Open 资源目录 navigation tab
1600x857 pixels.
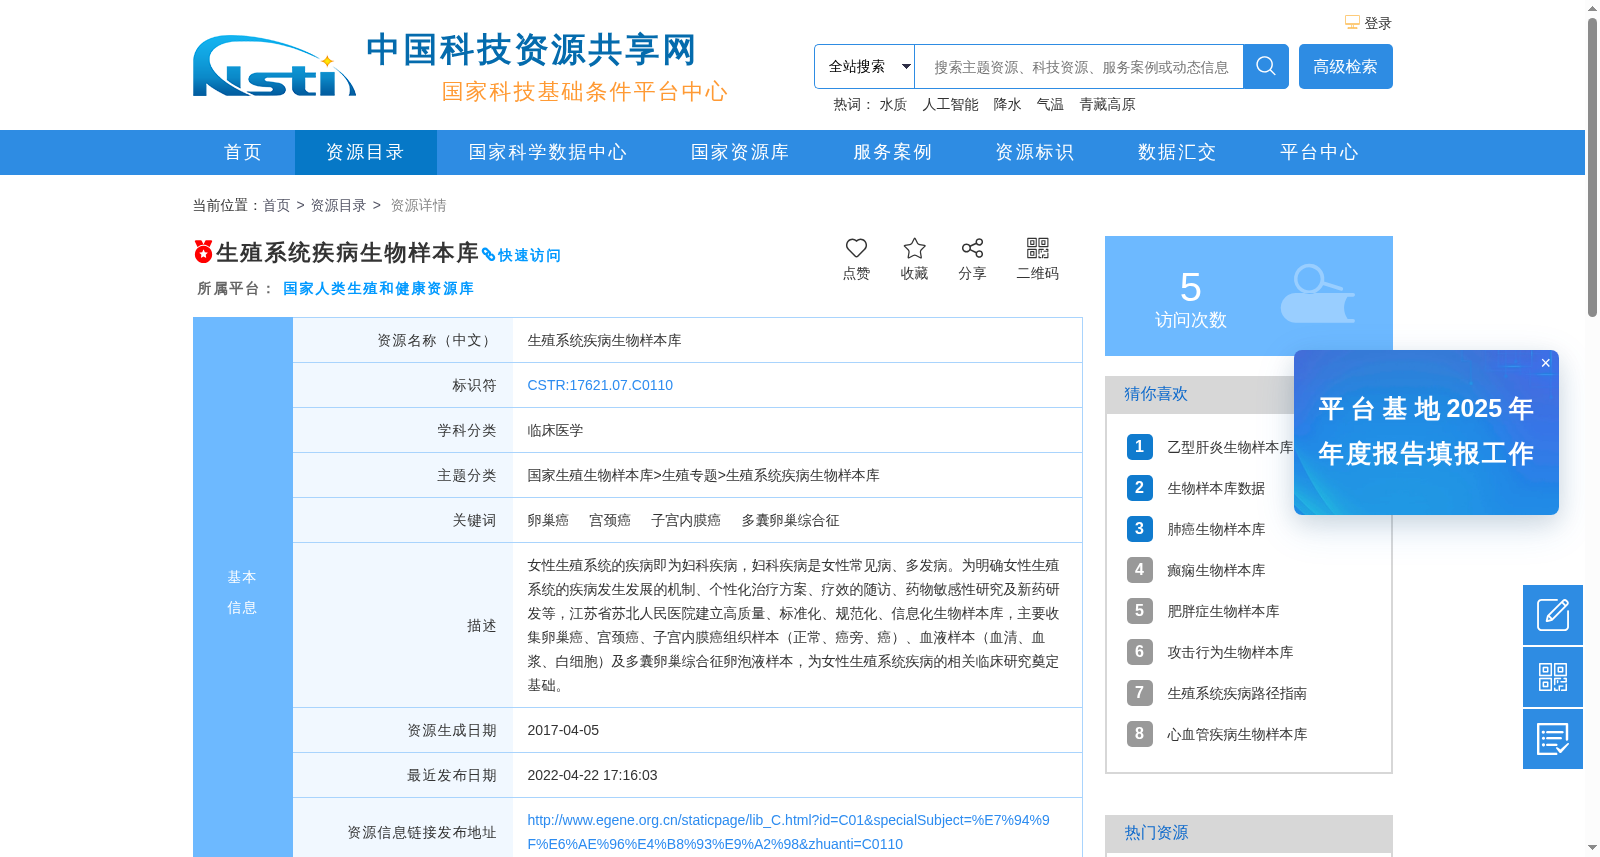[x=365, y=152]
